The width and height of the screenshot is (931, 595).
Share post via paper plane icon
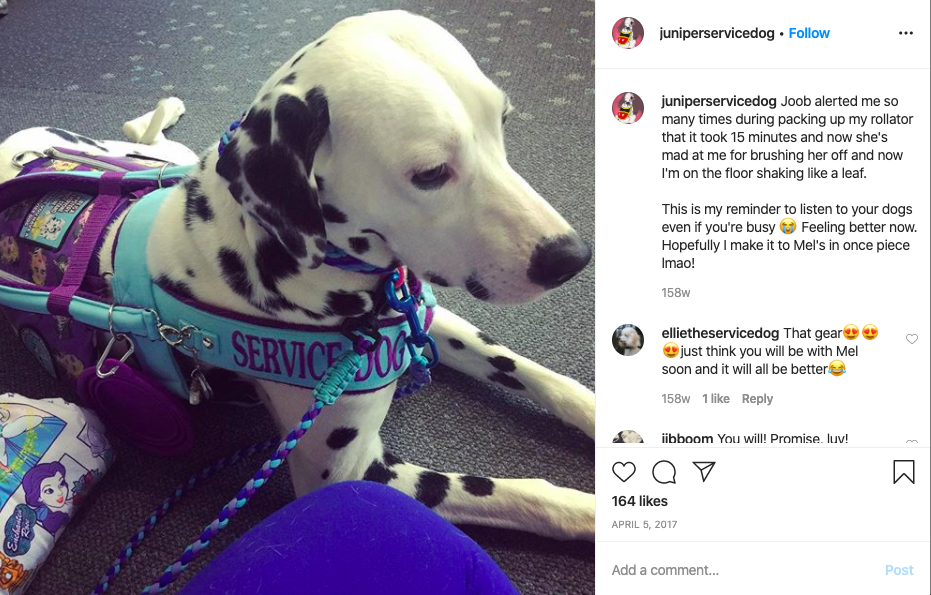click(704, 471)
